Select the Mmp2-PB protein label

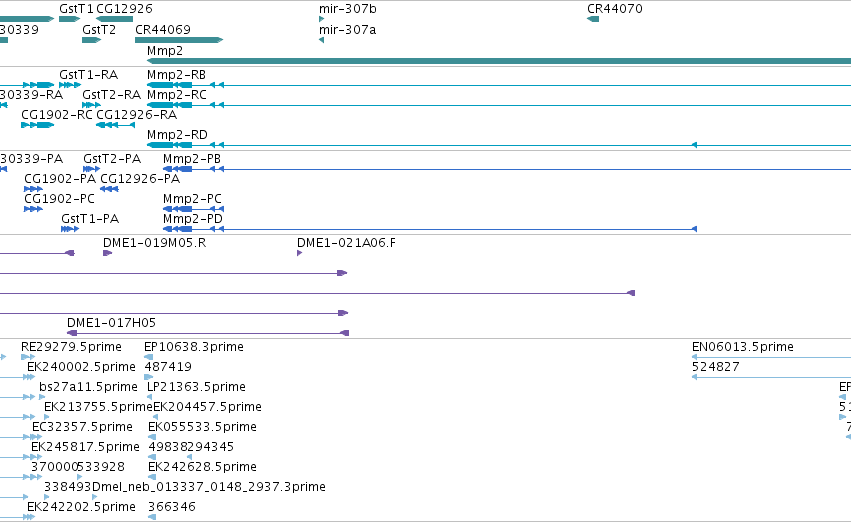[x=192, y=158]
